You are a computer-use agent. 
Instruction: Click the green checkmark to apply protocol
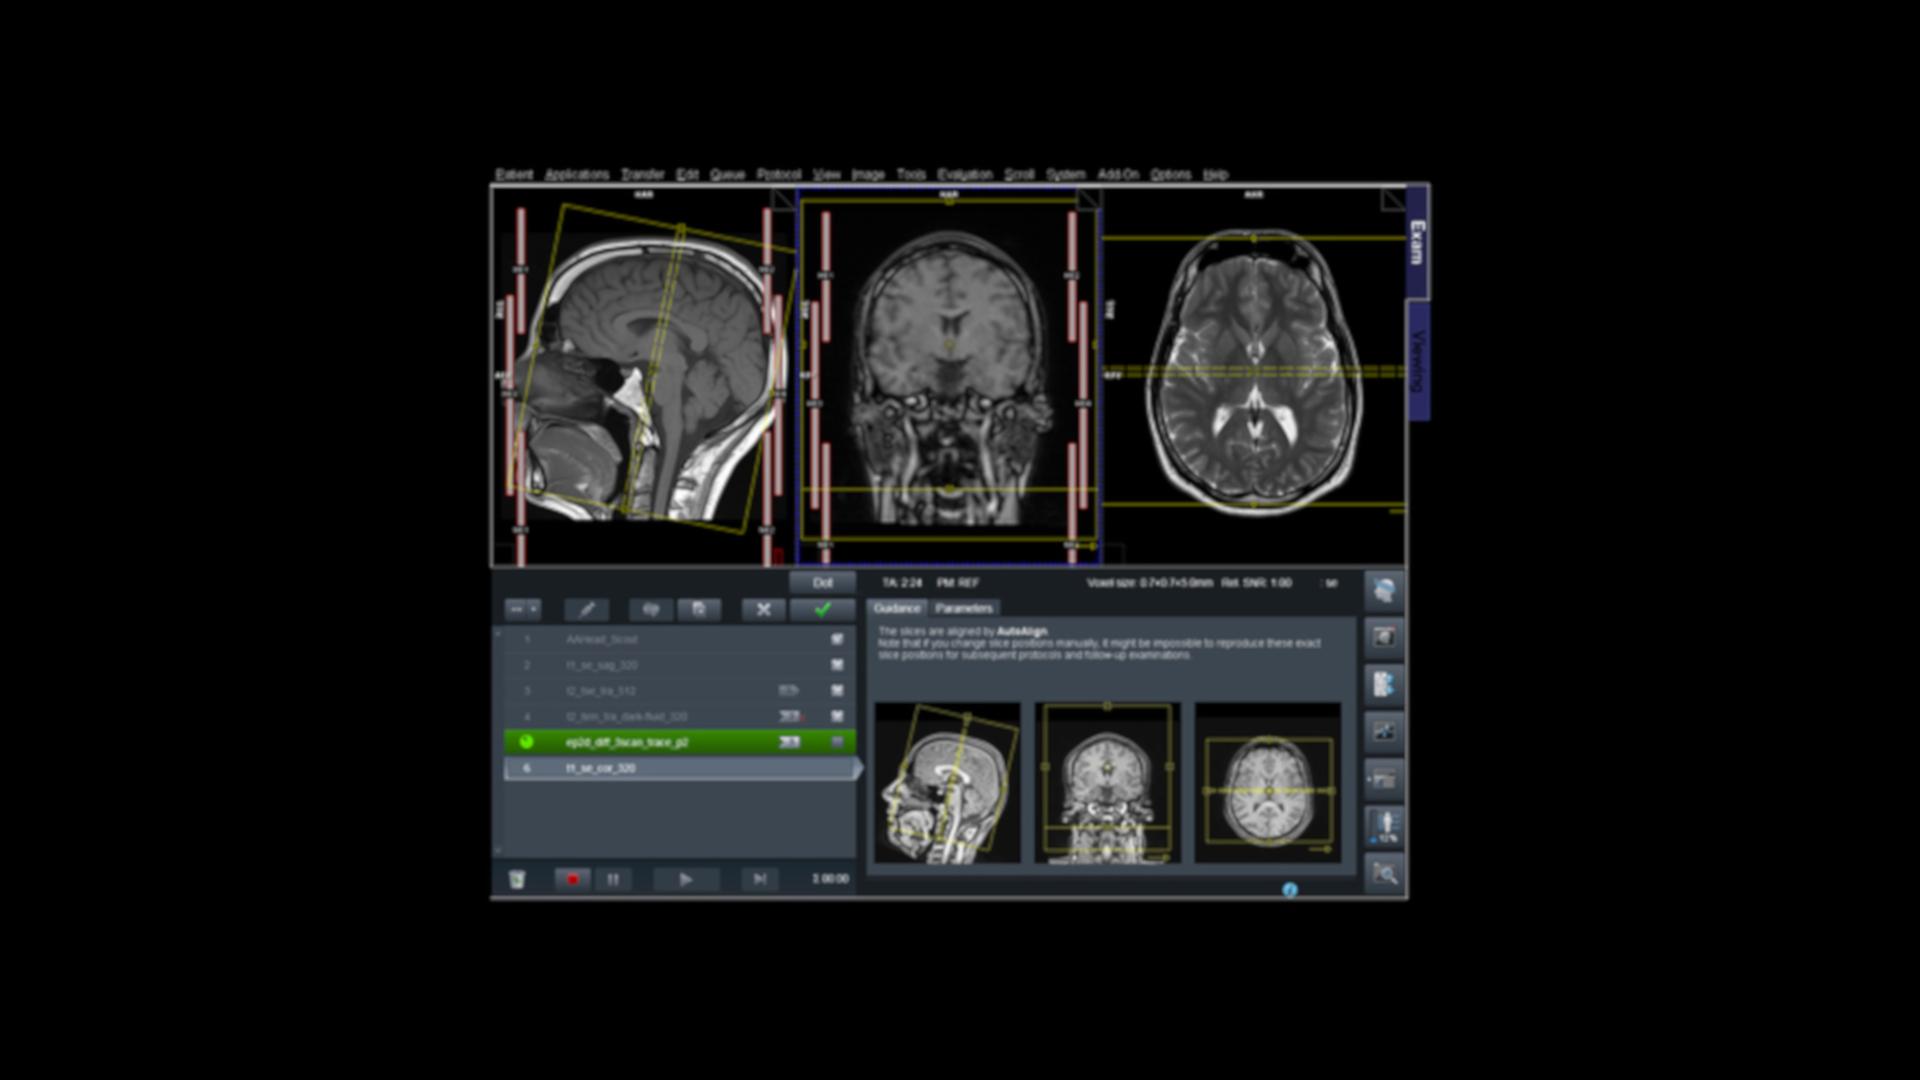[x=822, y=609]
